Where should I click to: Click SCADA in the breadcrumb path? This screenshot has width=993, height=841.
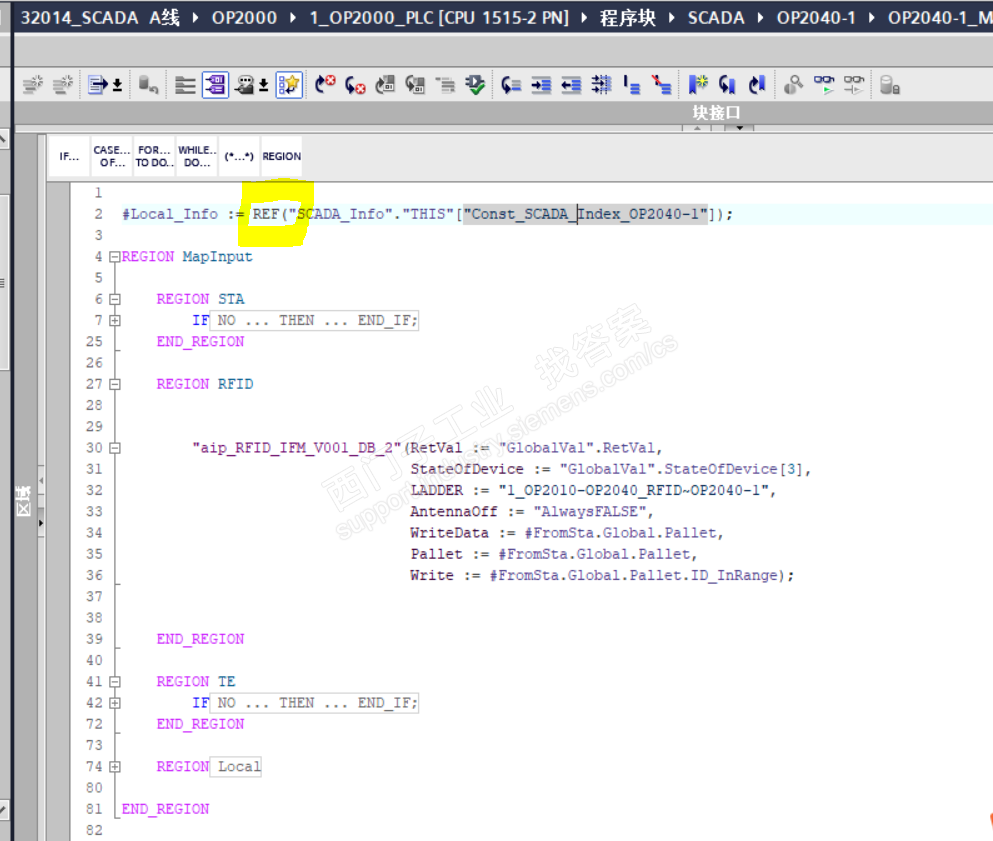tap(716, 17)
